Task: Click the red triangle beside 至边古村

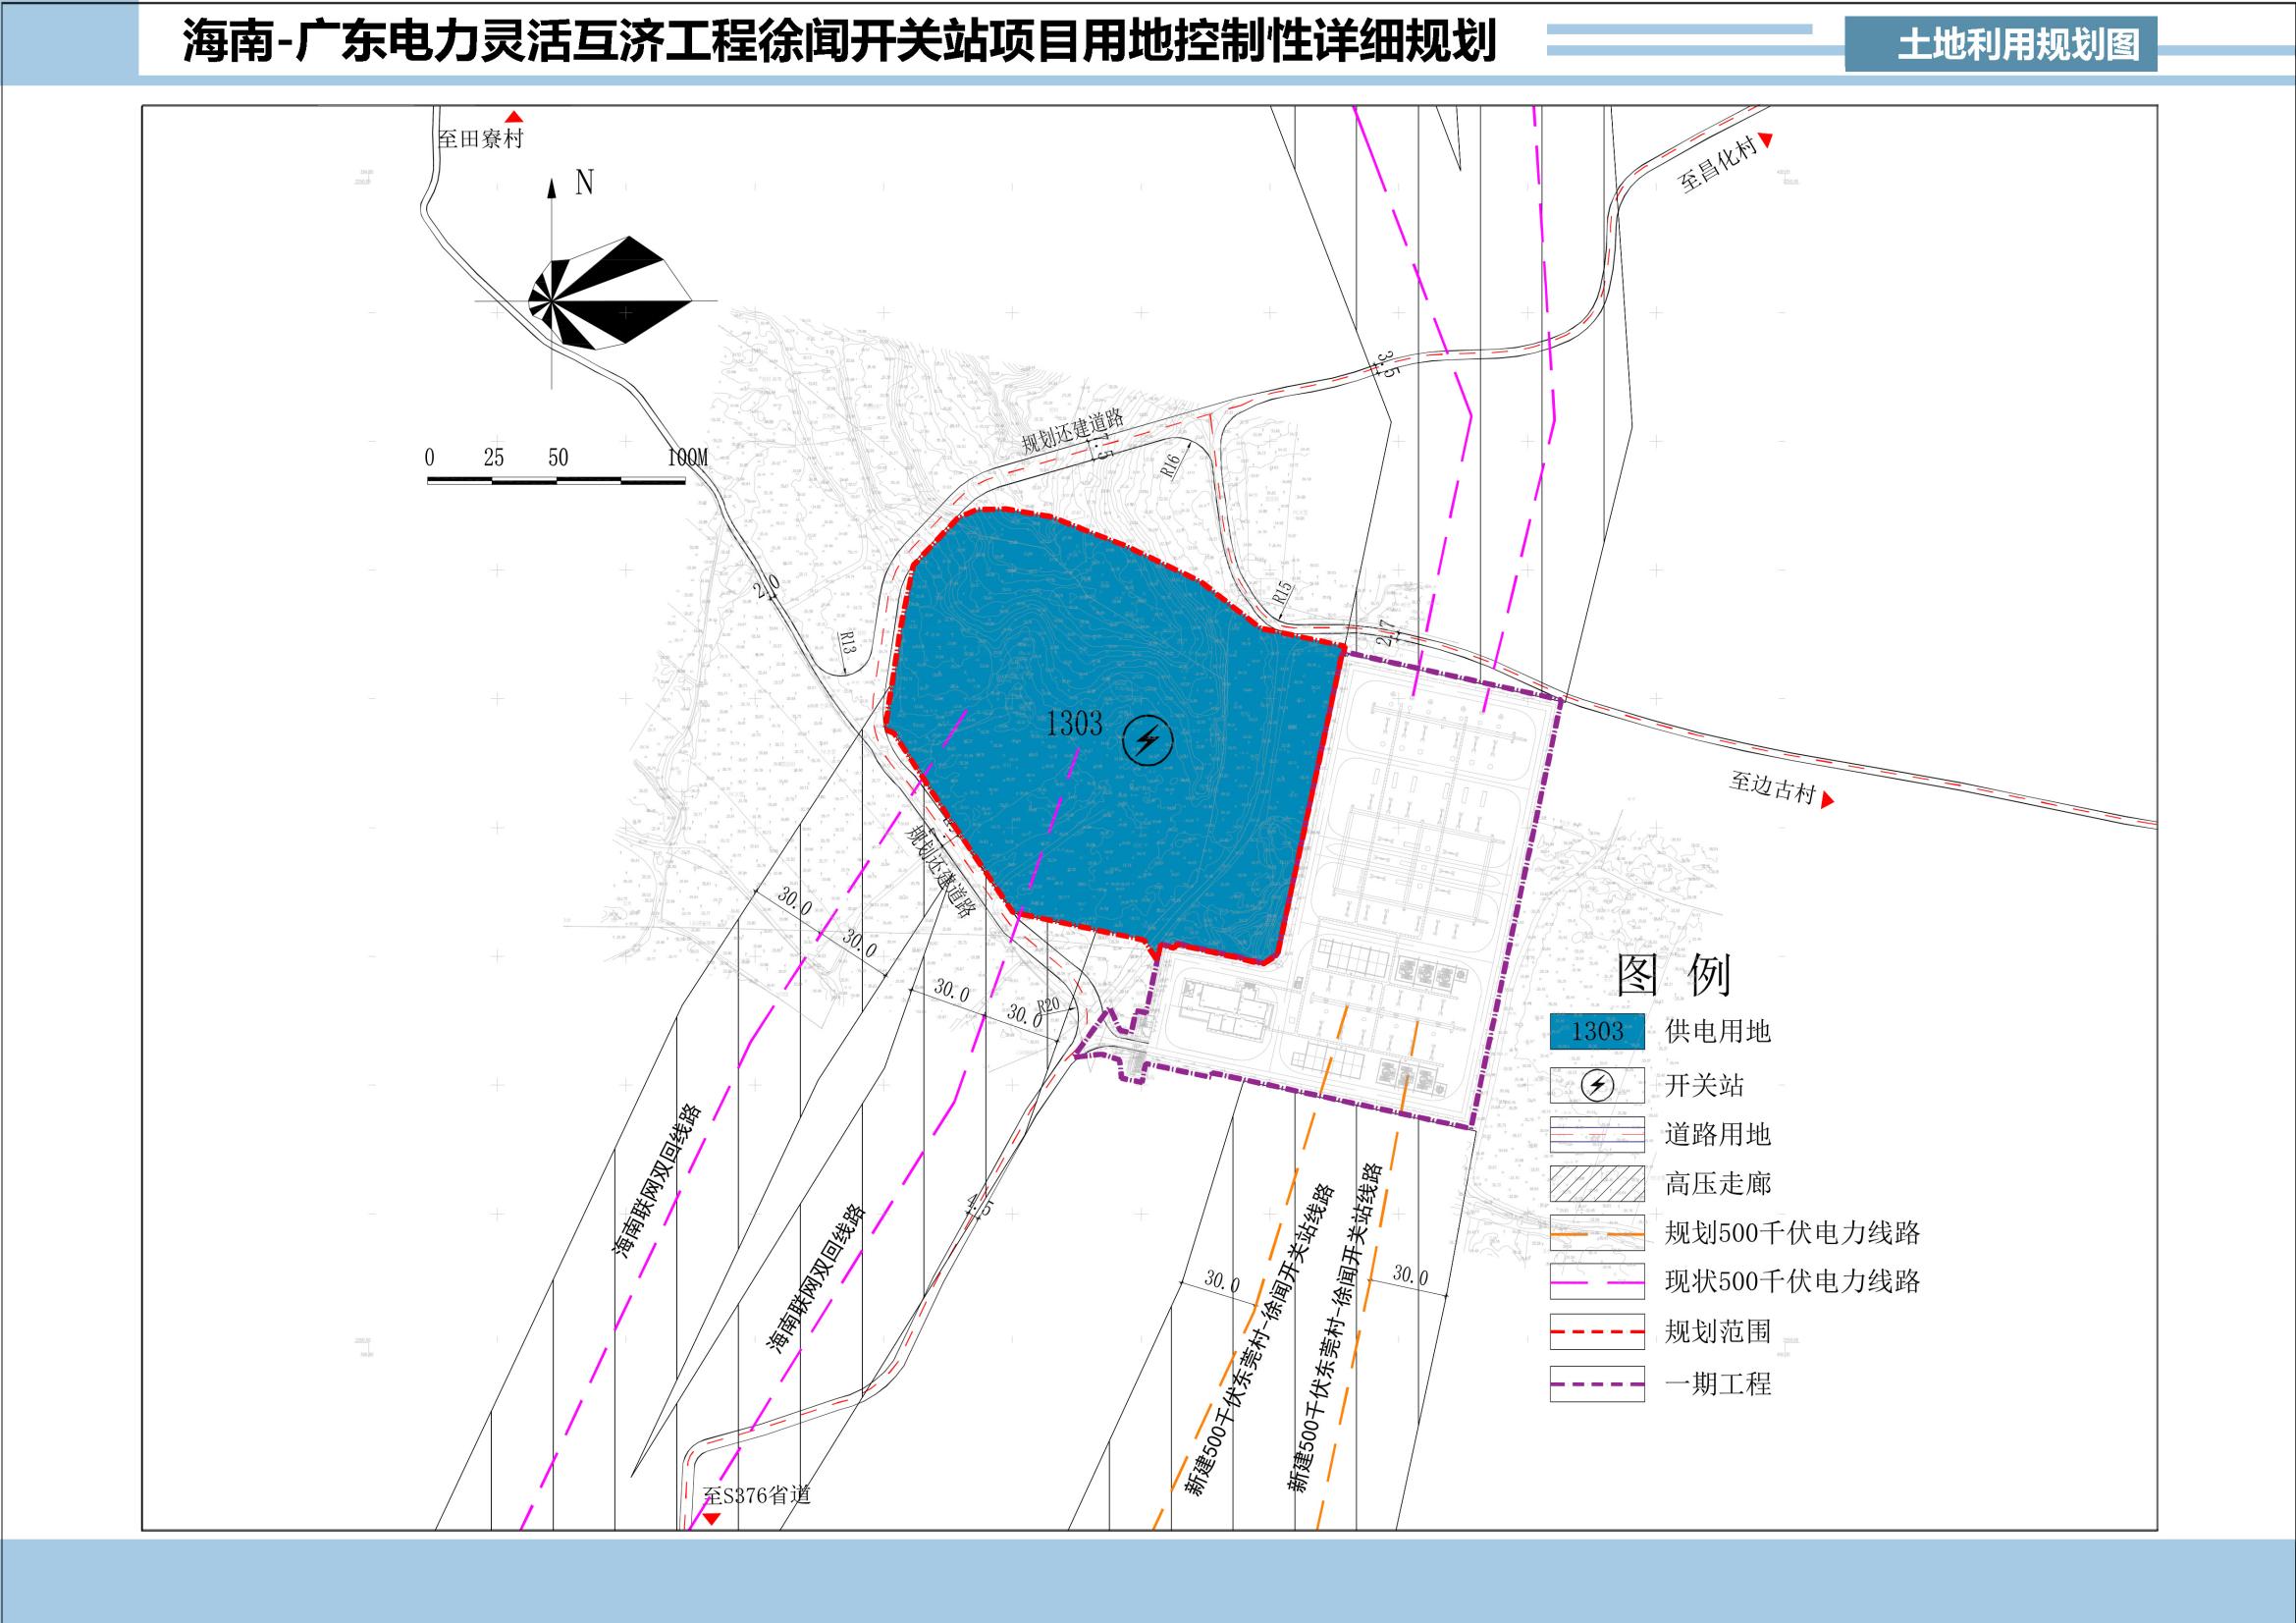Action: pos(1827,800)
